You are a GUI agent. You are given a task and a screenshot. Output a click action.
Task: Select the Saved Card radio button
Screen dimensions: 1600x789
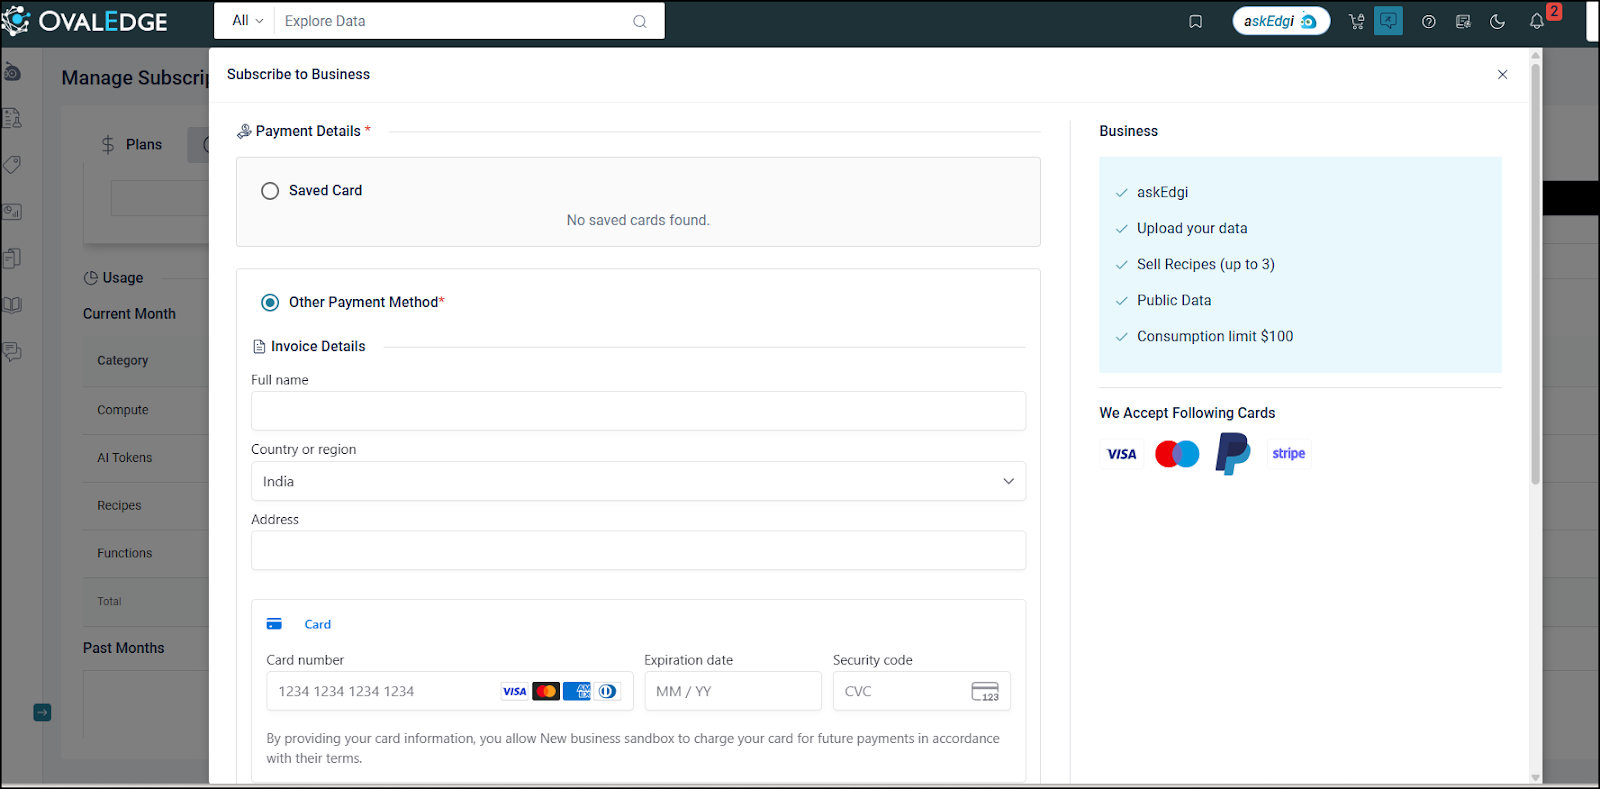(x=270, y=191)
